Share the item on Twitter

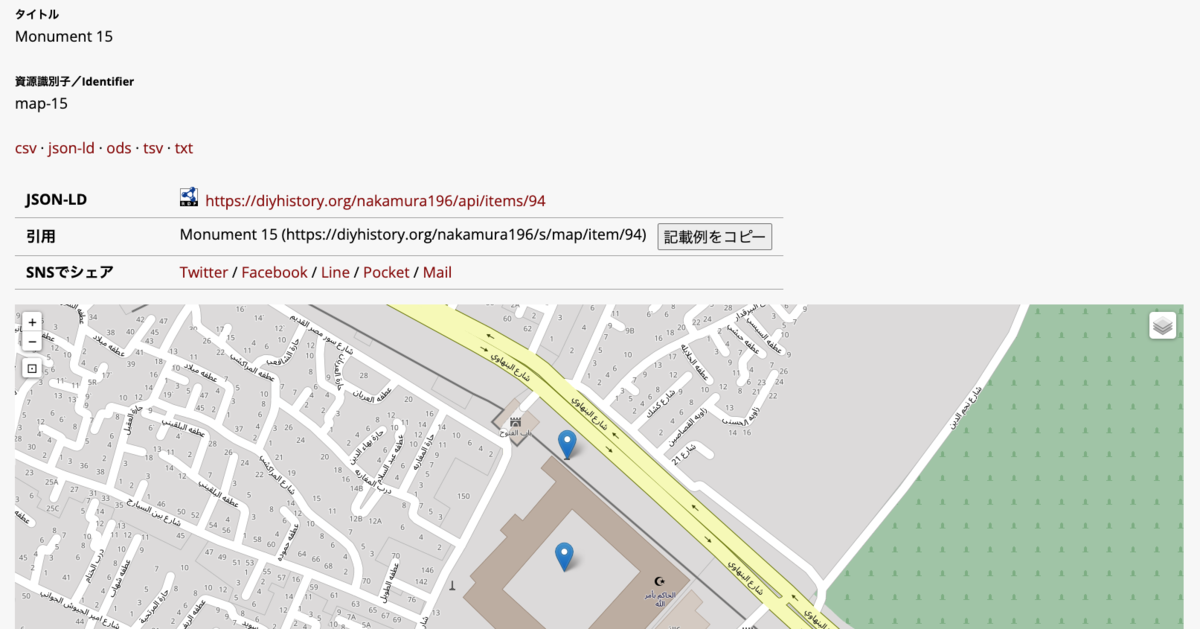coord(204,271)
